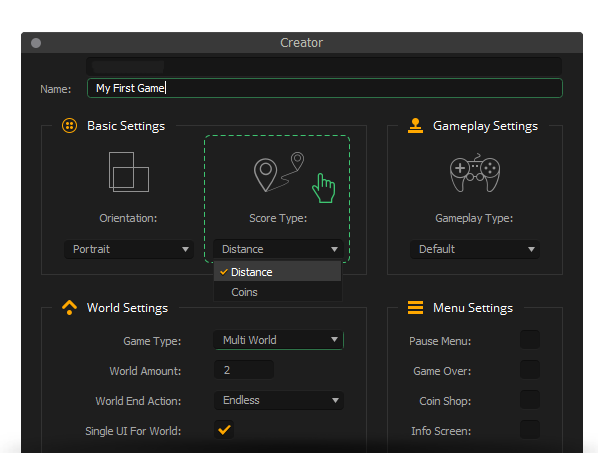The height and width of the screenshot is (453, 598).
Task: Enable the Pause Menu checkbox
Action: click(530, 340)
